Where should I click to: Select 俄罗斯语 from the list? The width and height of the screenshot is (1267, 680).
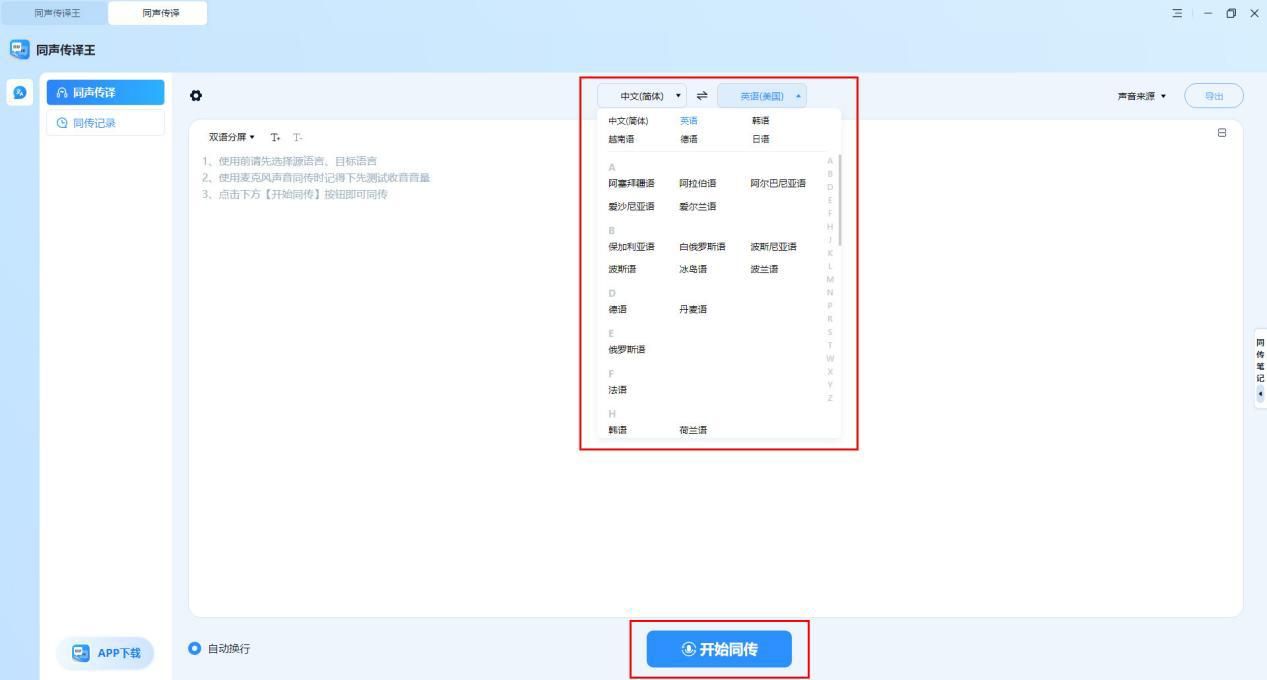pos(627,349)
